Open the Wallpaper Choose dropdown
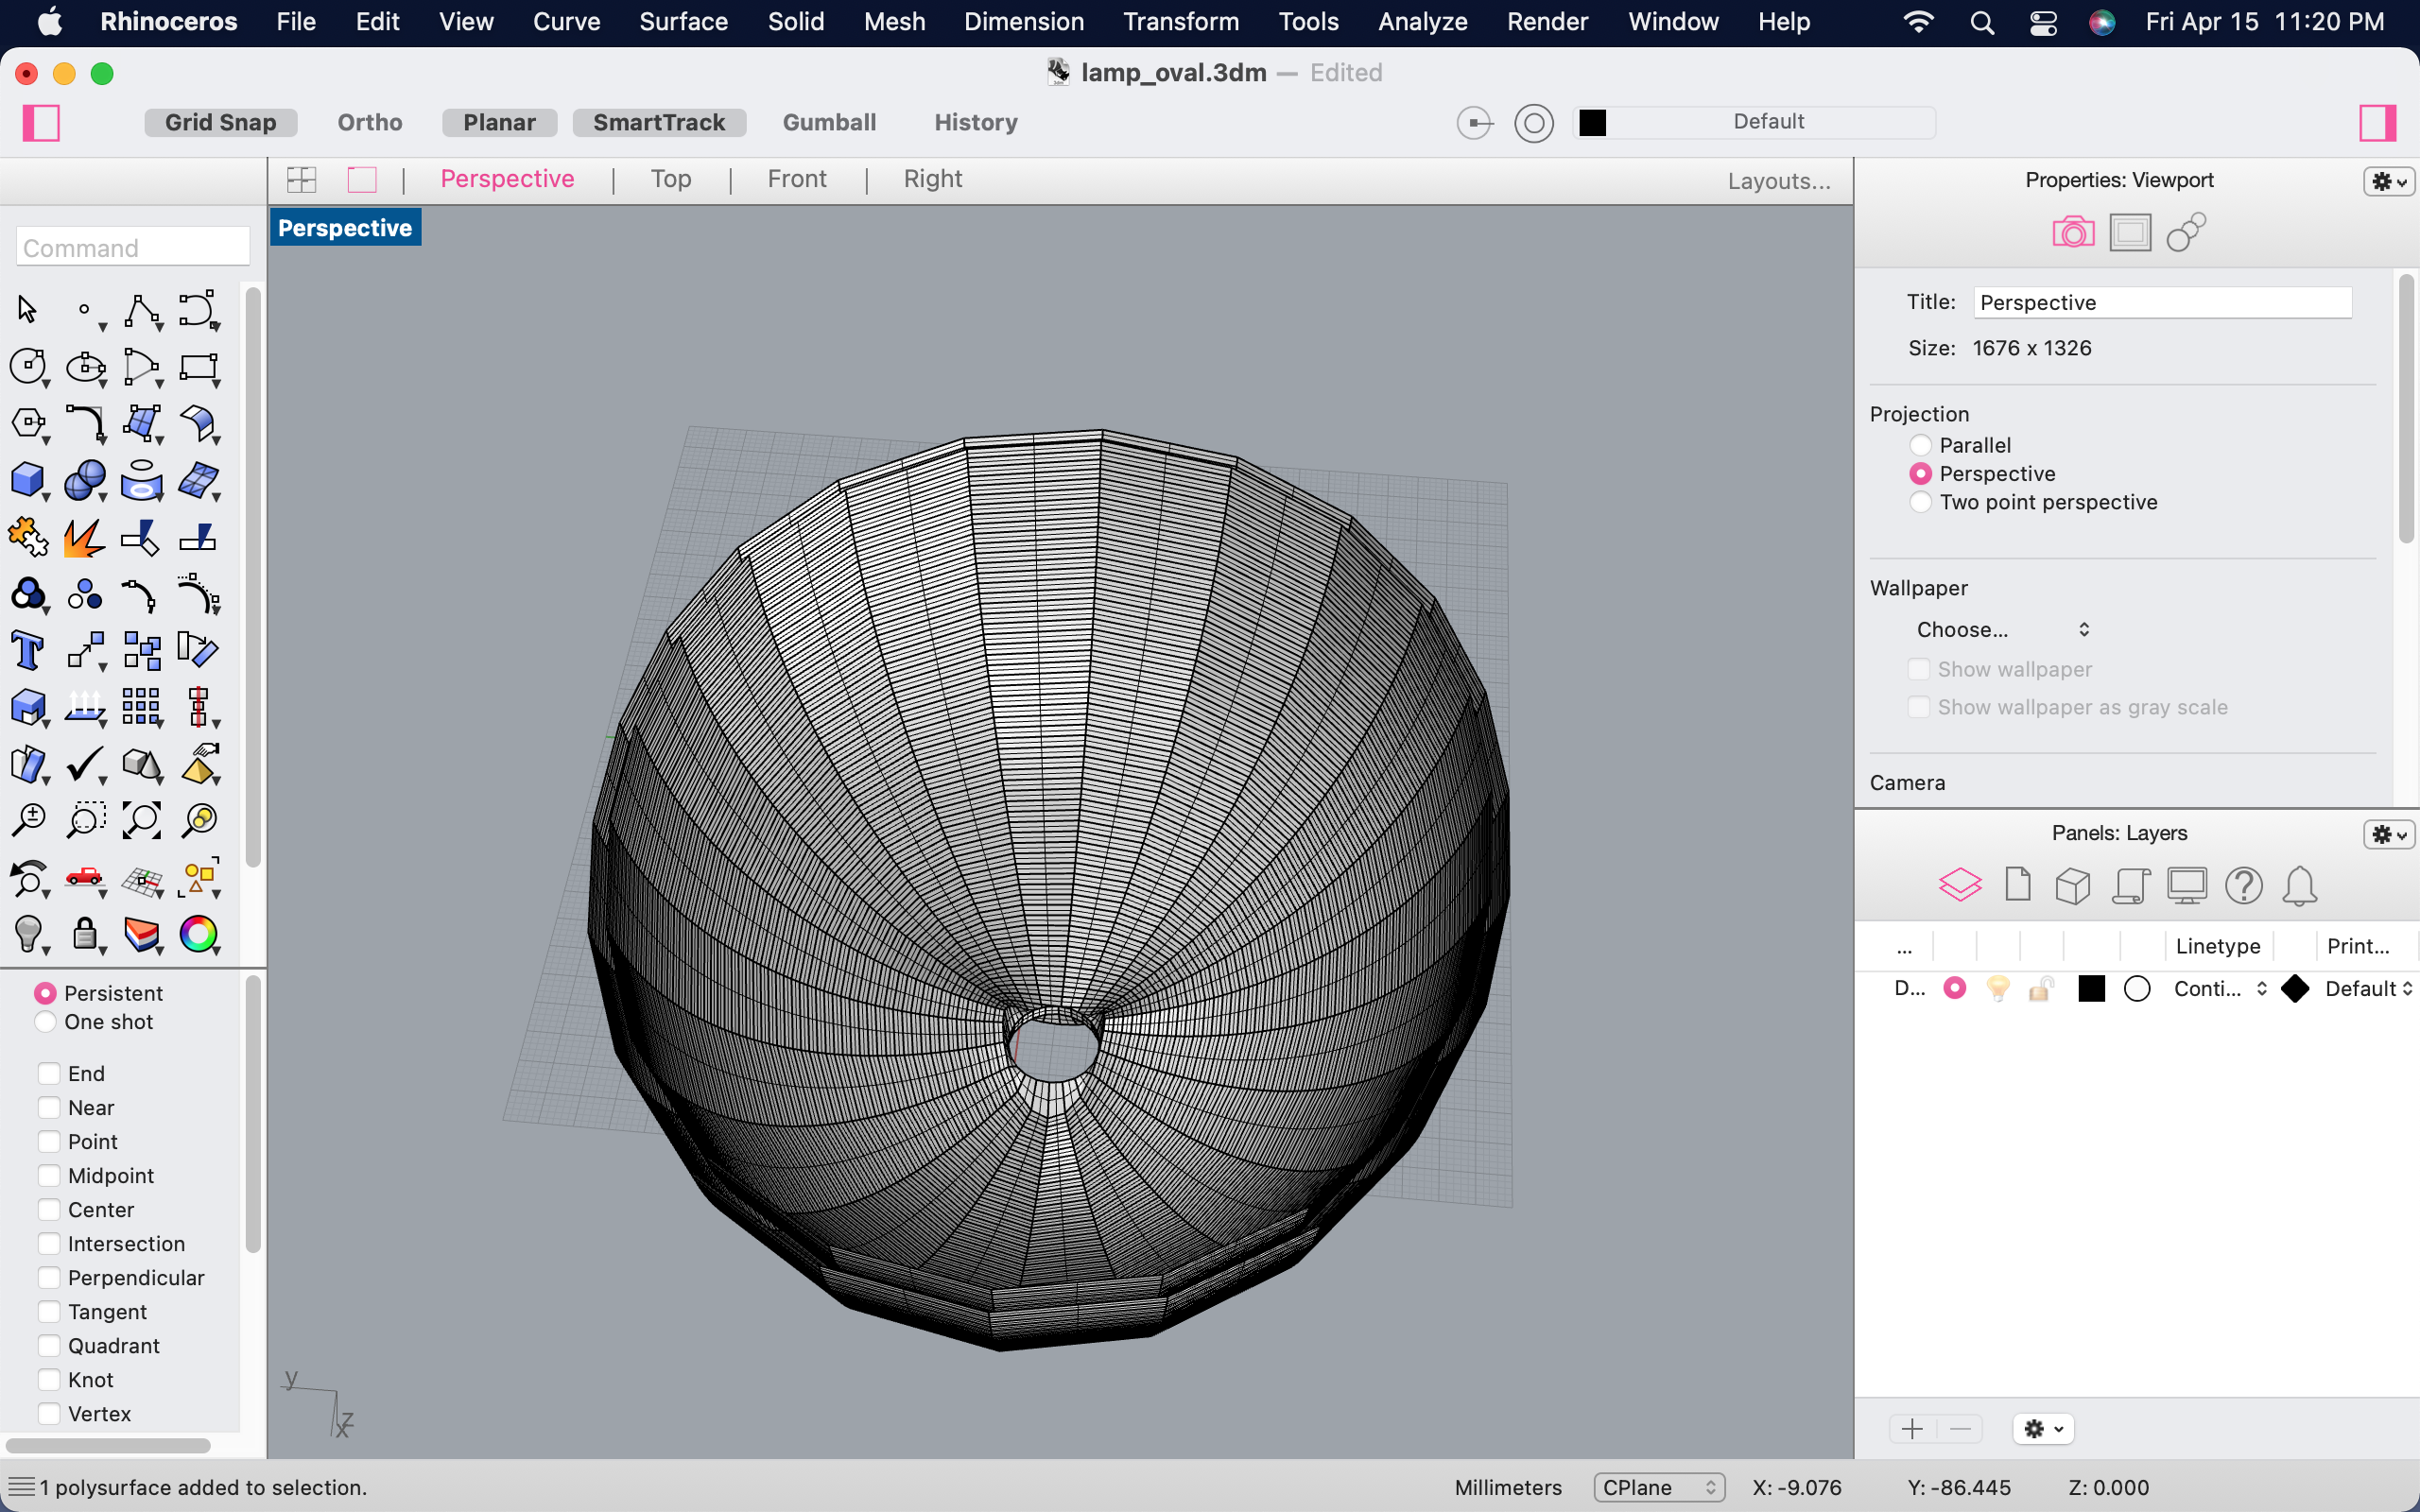Image resolution: width=2420 pixels, height=1512 pixels. (x=2001, y=629)
